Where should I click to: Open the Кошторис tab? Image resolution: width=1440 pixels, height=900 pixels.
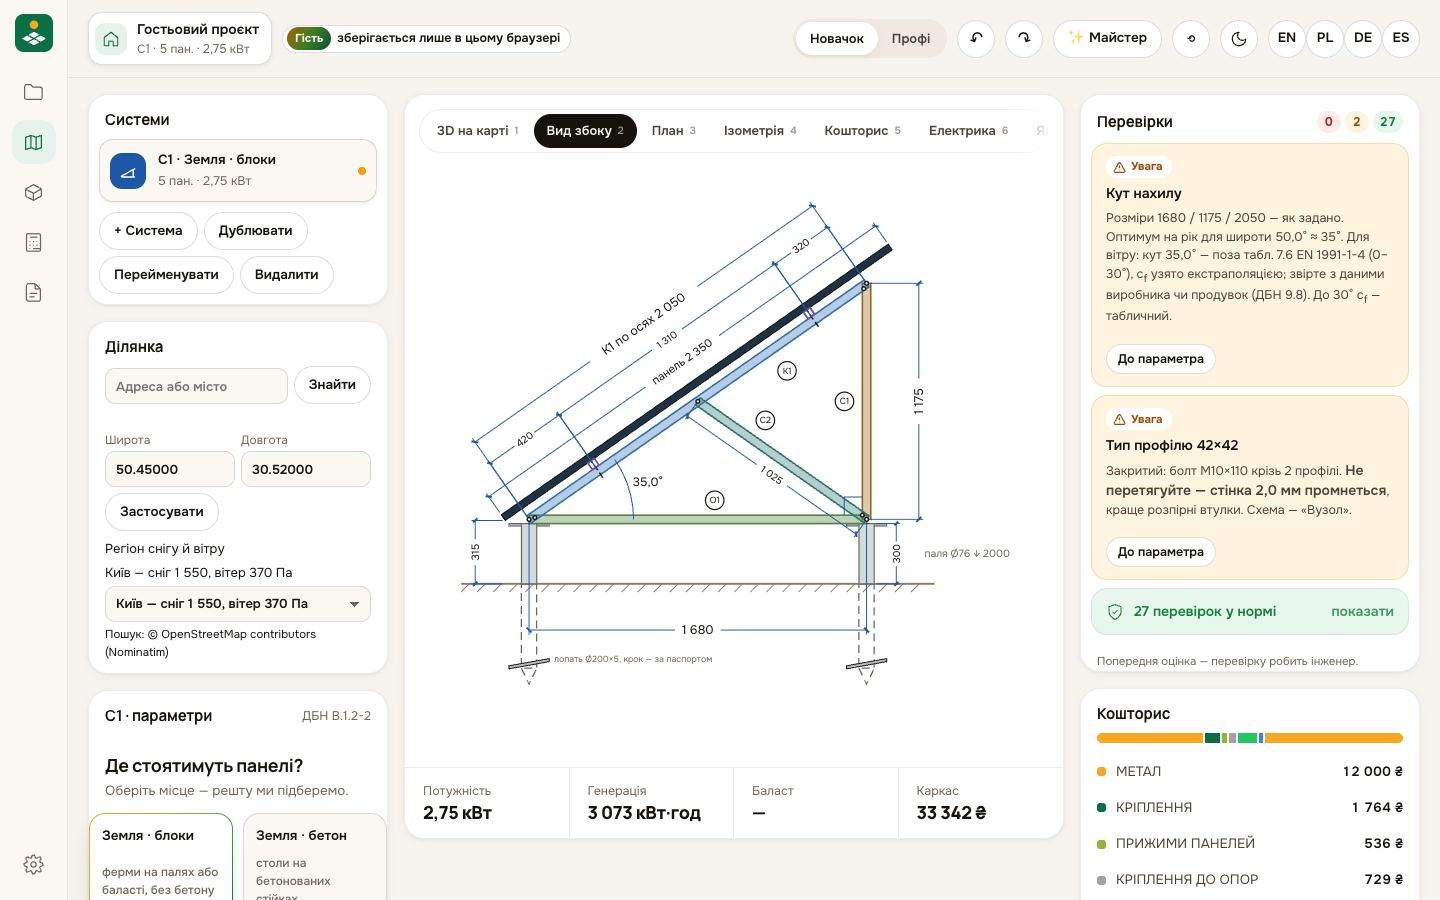tap(862, 131)
